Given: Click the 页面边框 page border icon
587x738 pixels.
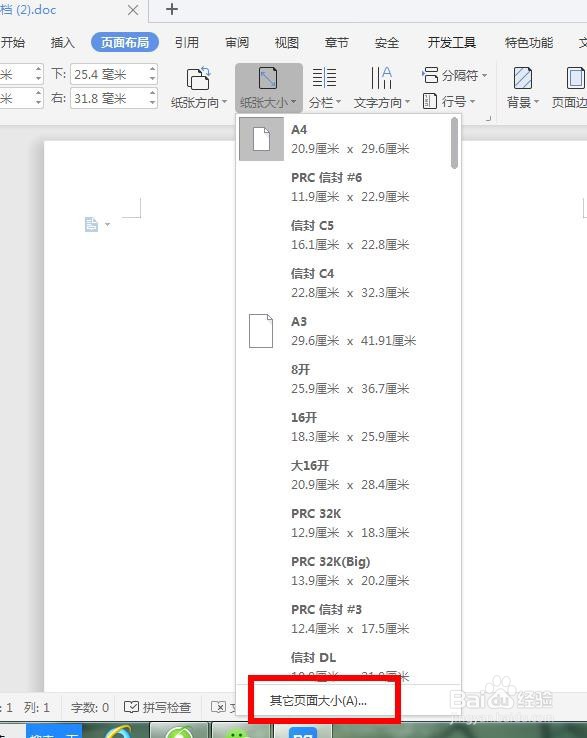Looking at the screenshot, I should [575, 78].
